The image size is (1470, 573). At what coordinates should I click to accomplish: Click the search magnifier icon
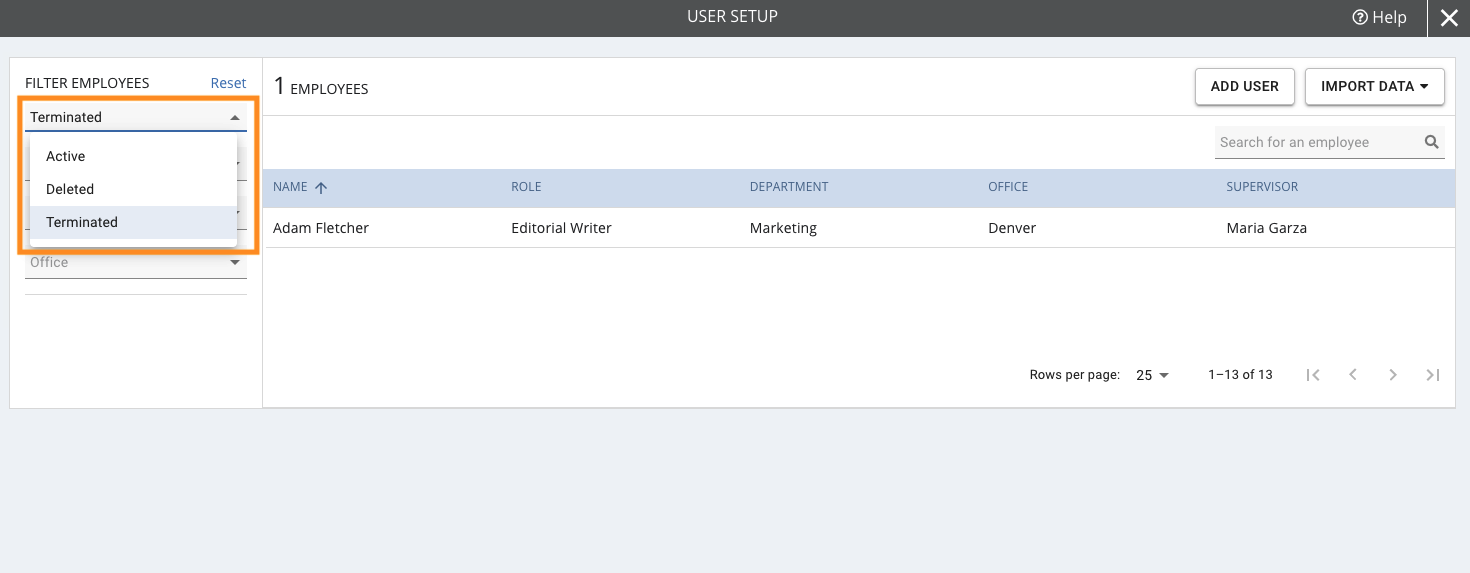(x=1432, y=142)
